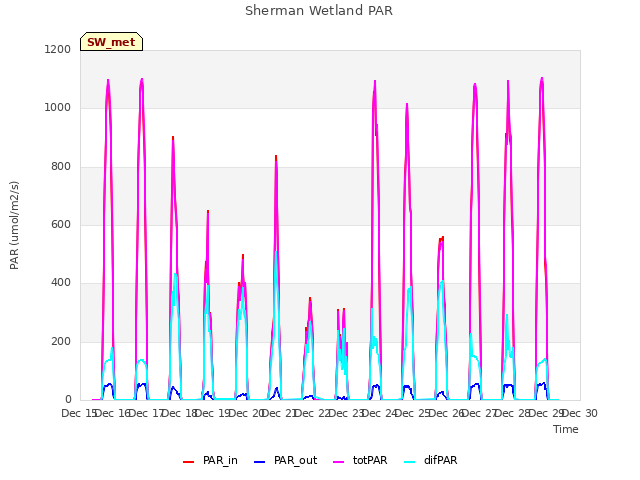Click the blue PAR_out legend color marker

(259, 462)
